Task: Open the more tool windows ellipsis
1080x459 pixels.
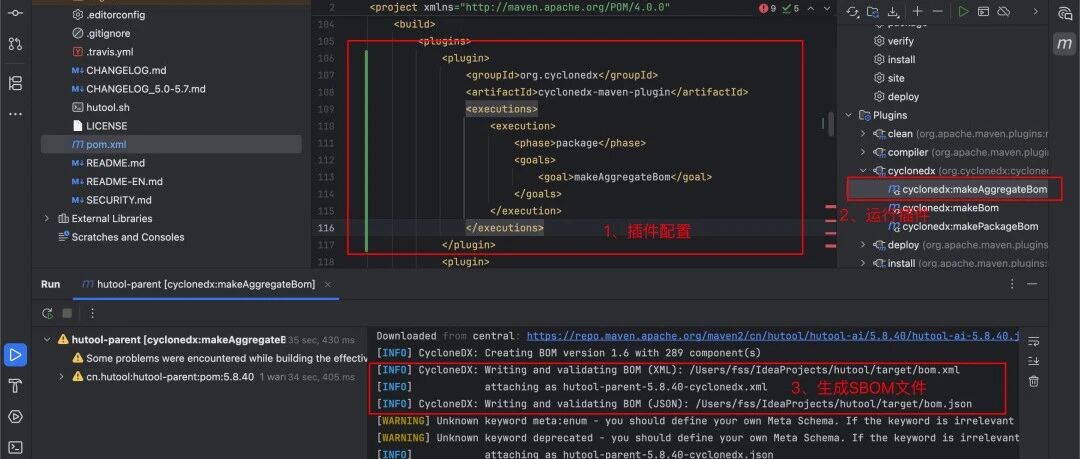Action: tap(14, 114)
